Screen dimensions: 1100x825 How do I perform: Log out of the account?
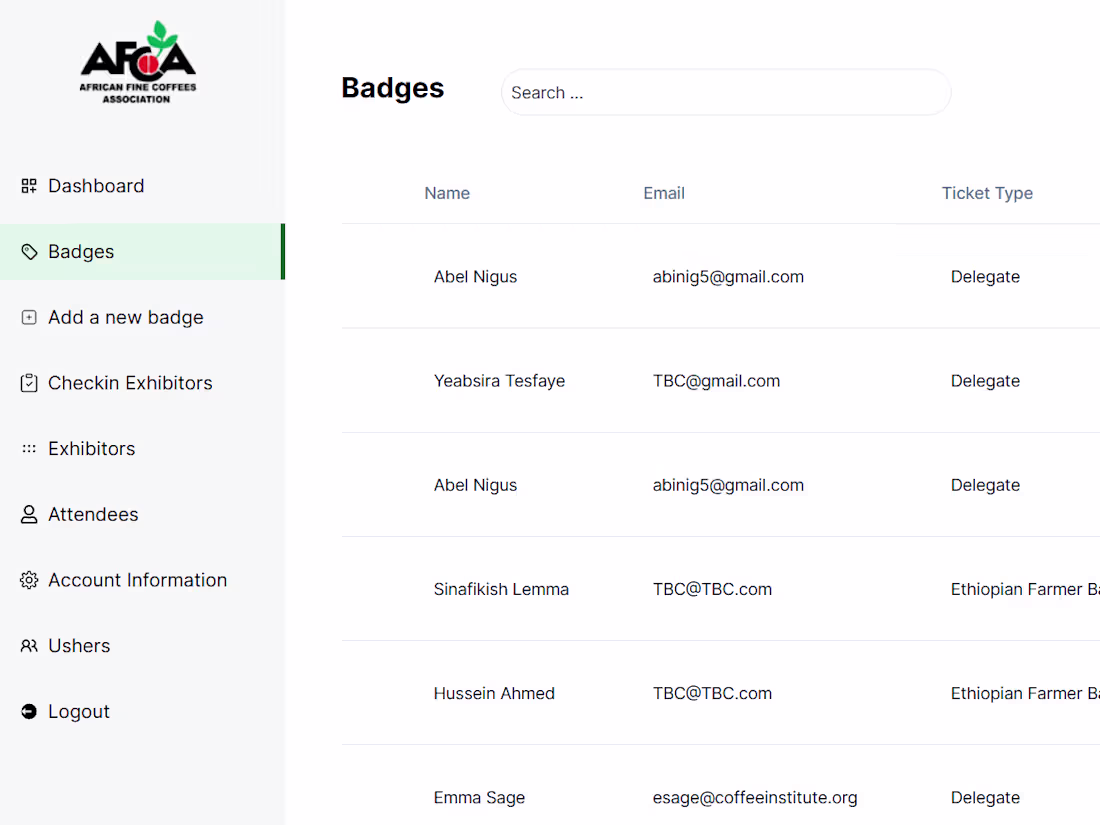coord(78,711)
